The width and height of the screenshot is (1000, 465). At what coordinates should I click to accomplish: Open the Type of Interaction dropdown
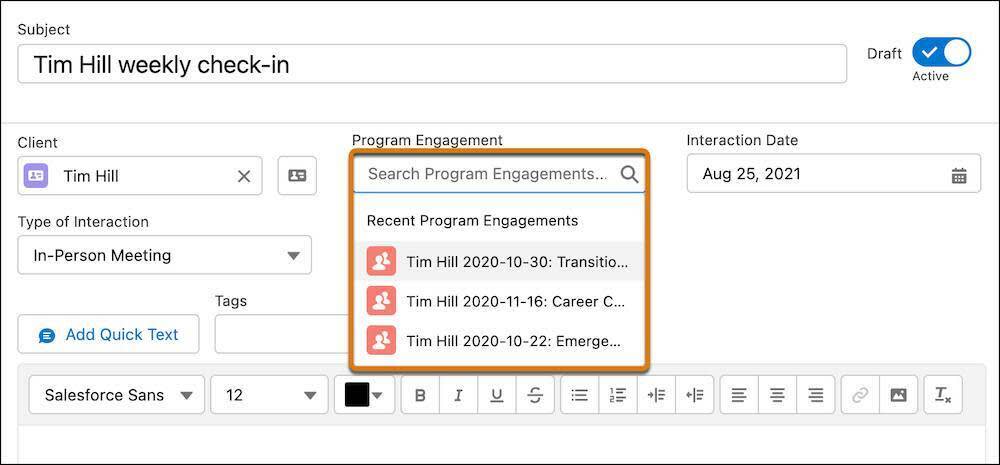[x=165, y=255]
